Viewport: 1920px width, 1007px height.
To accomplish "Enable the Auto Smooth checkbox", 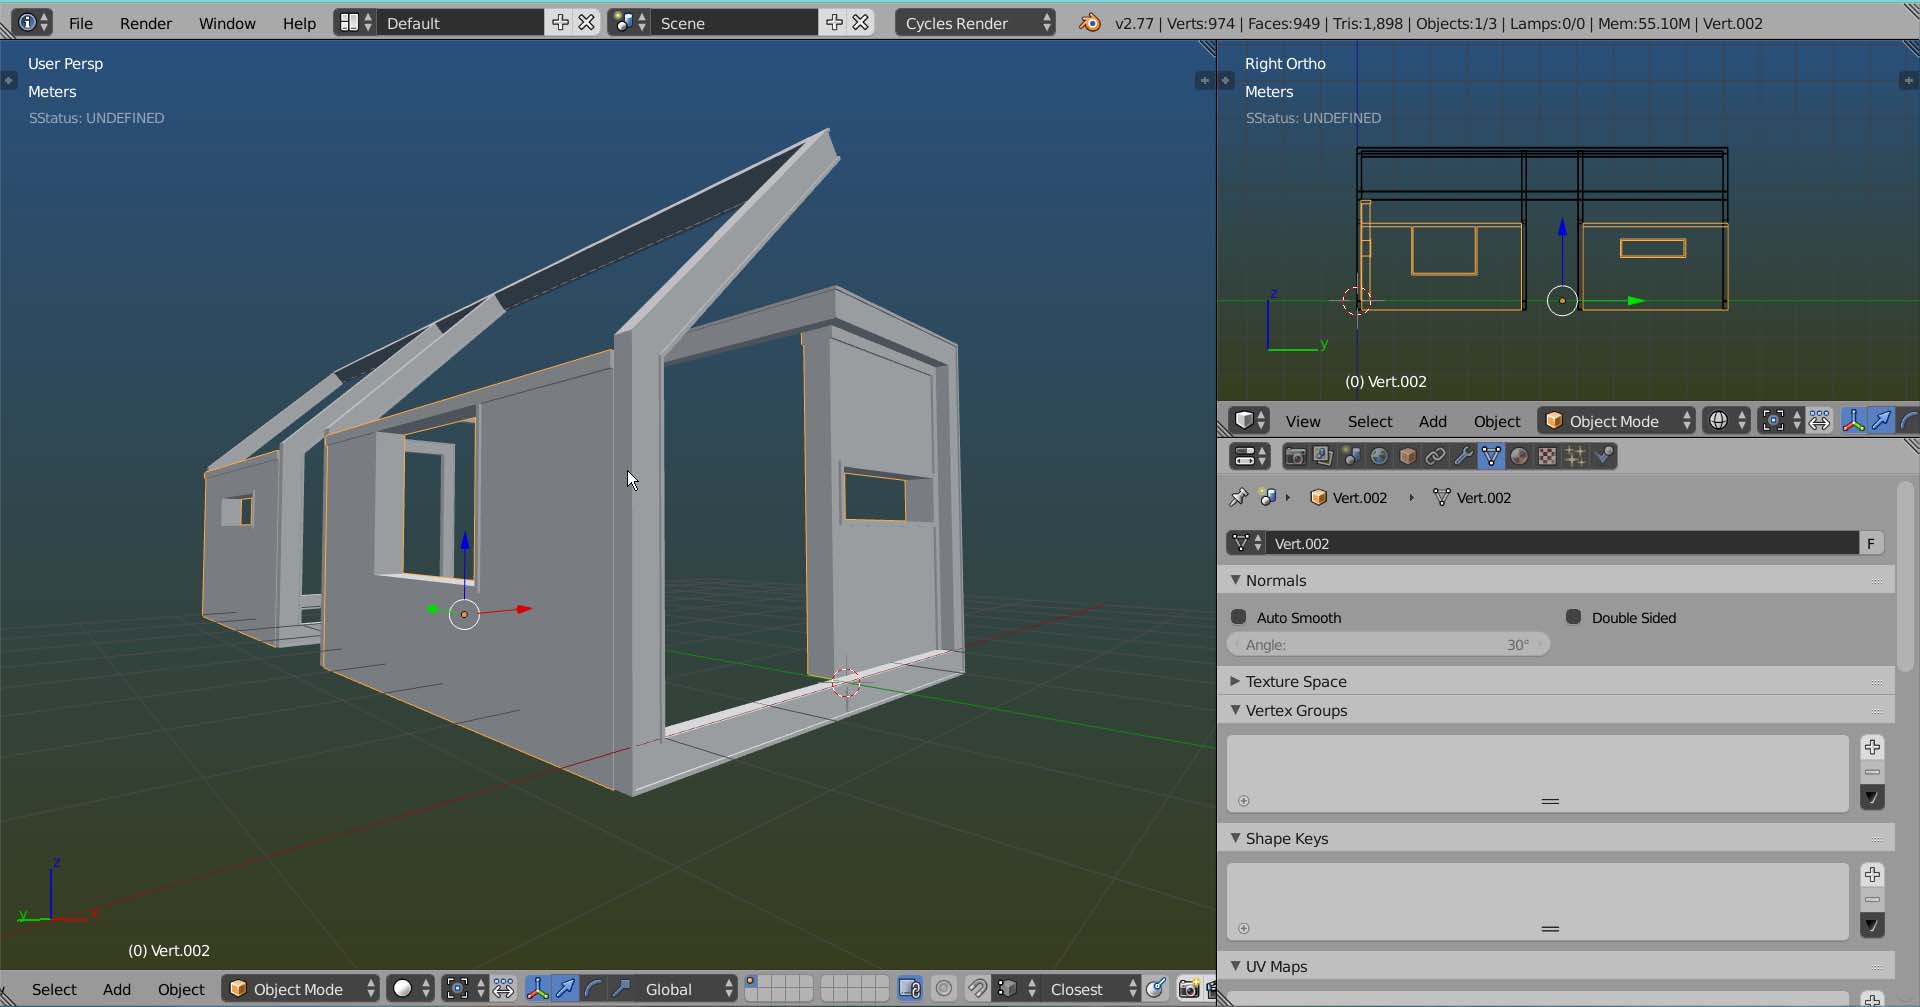I will tap(1239, 617).
